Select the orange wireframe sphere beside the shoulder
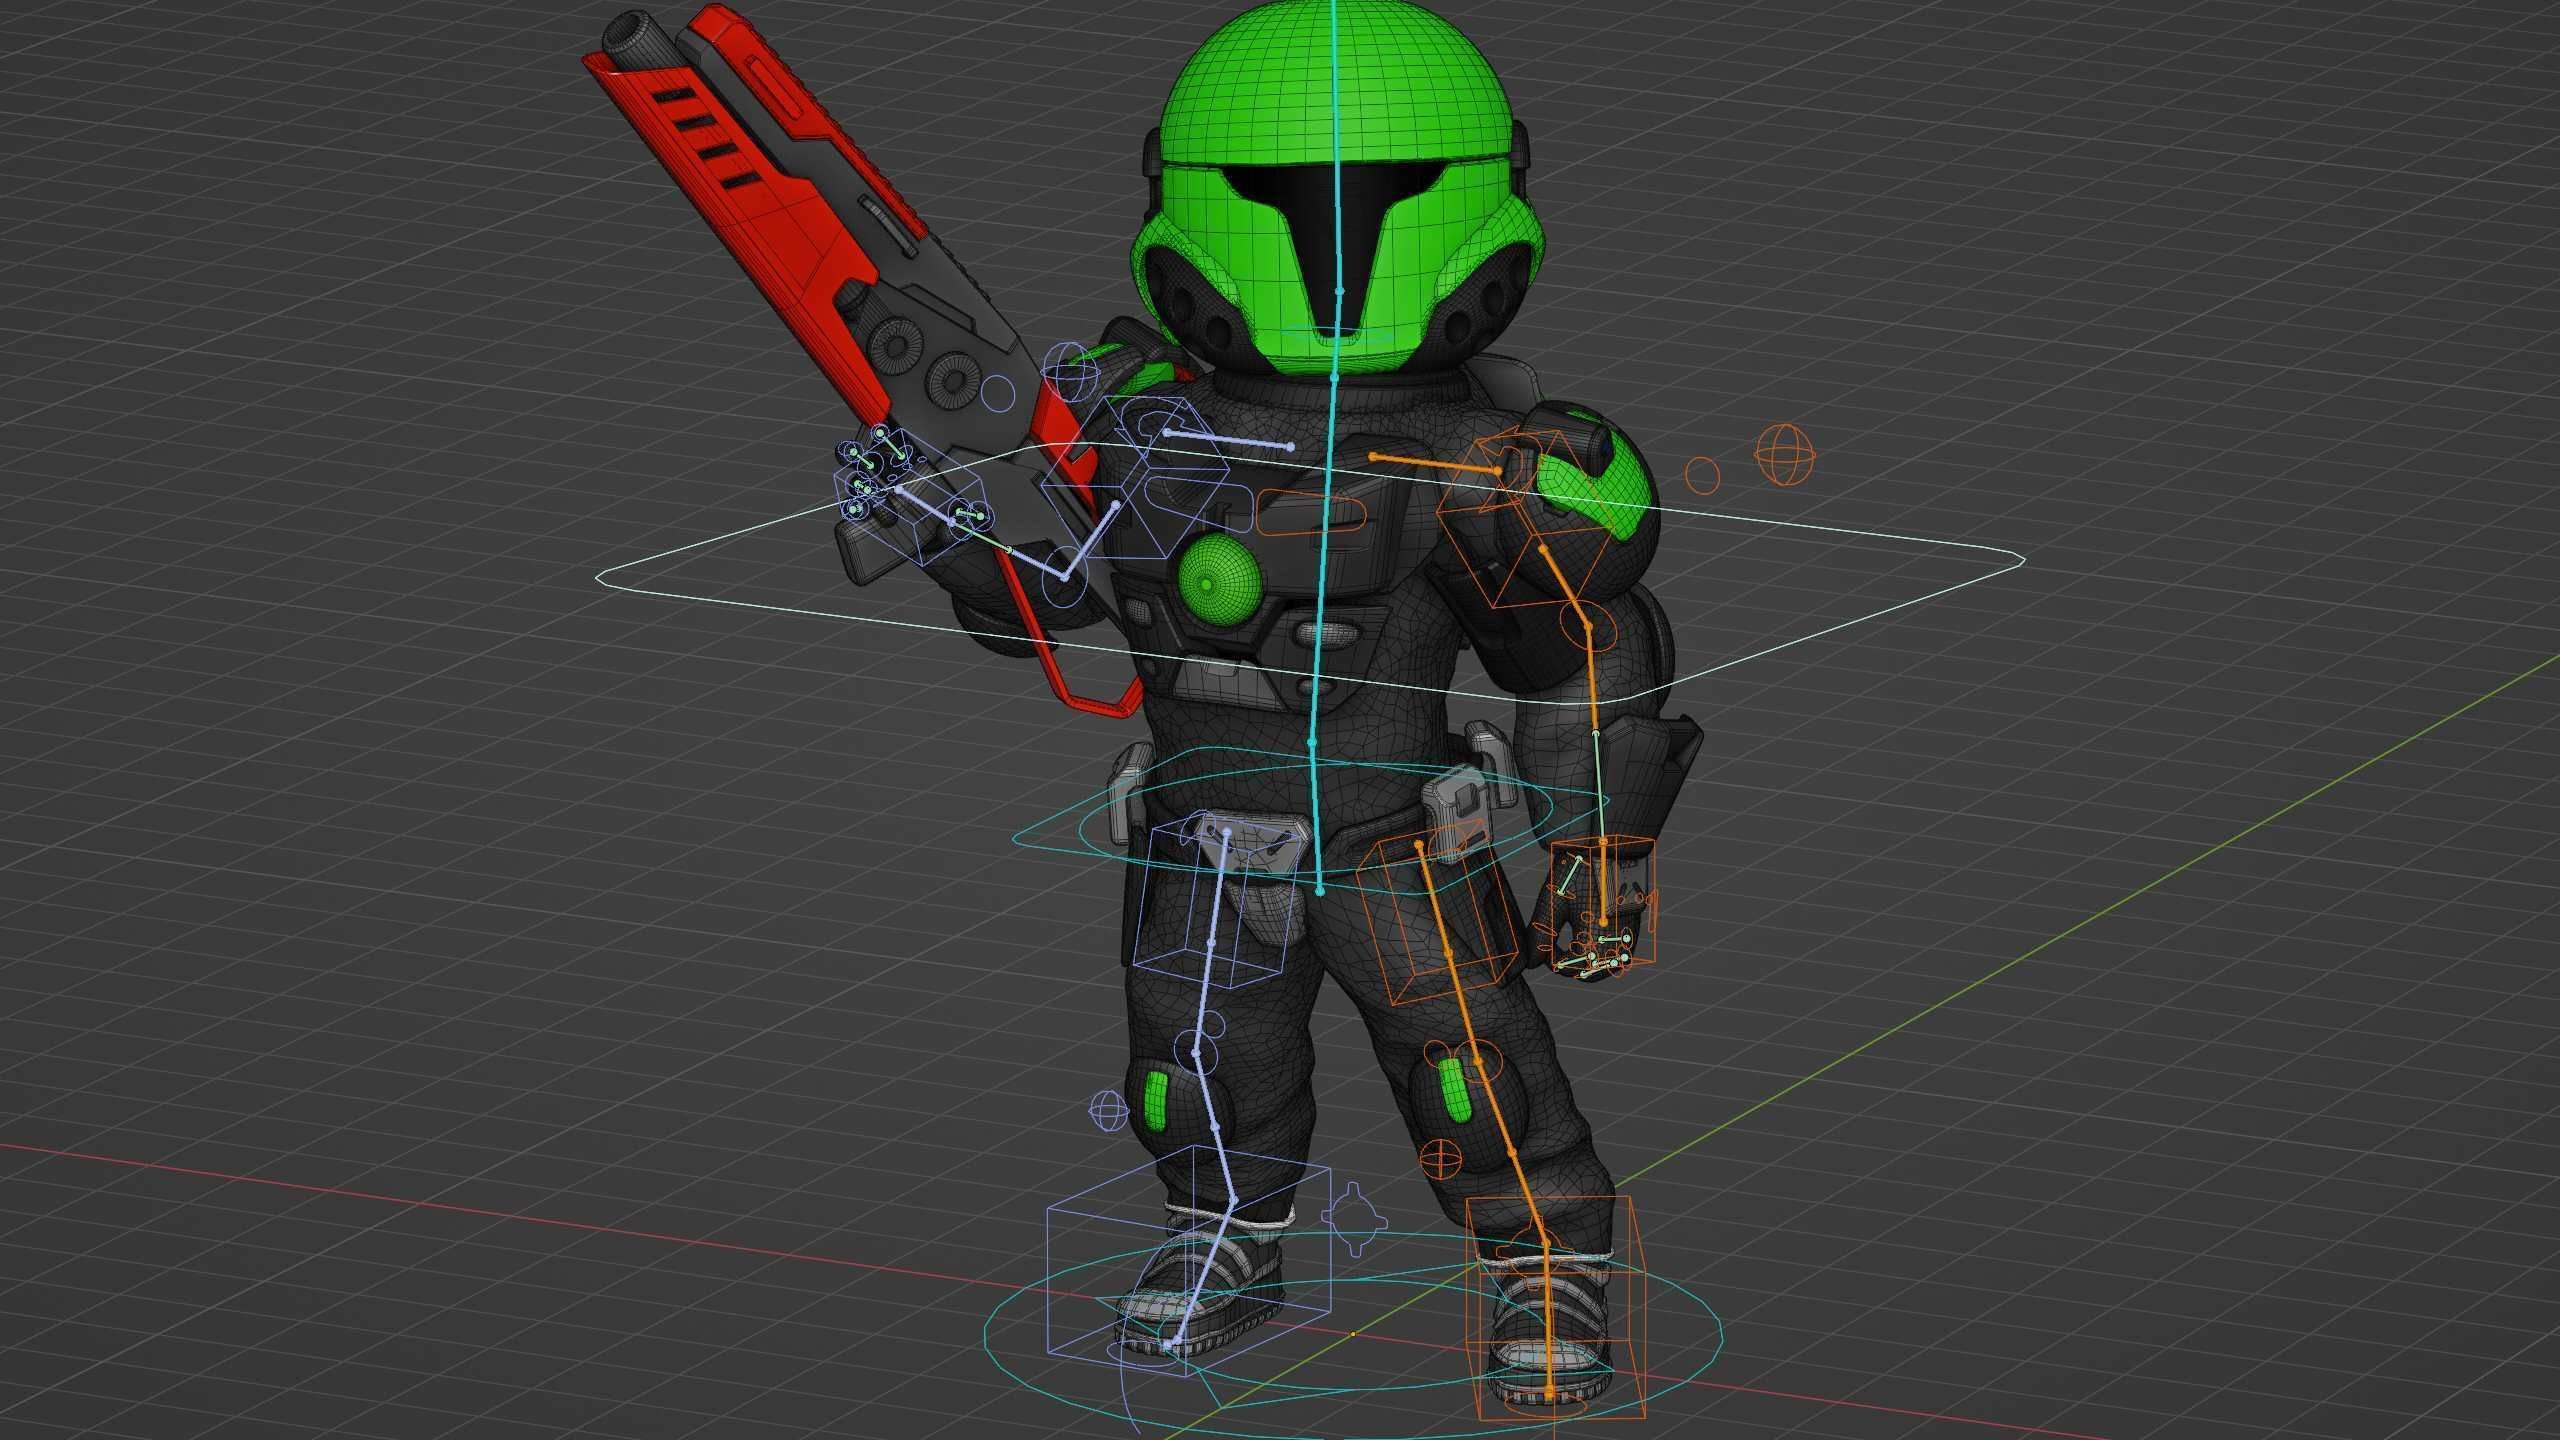2560x1440 pixels. click(1785, 455)
